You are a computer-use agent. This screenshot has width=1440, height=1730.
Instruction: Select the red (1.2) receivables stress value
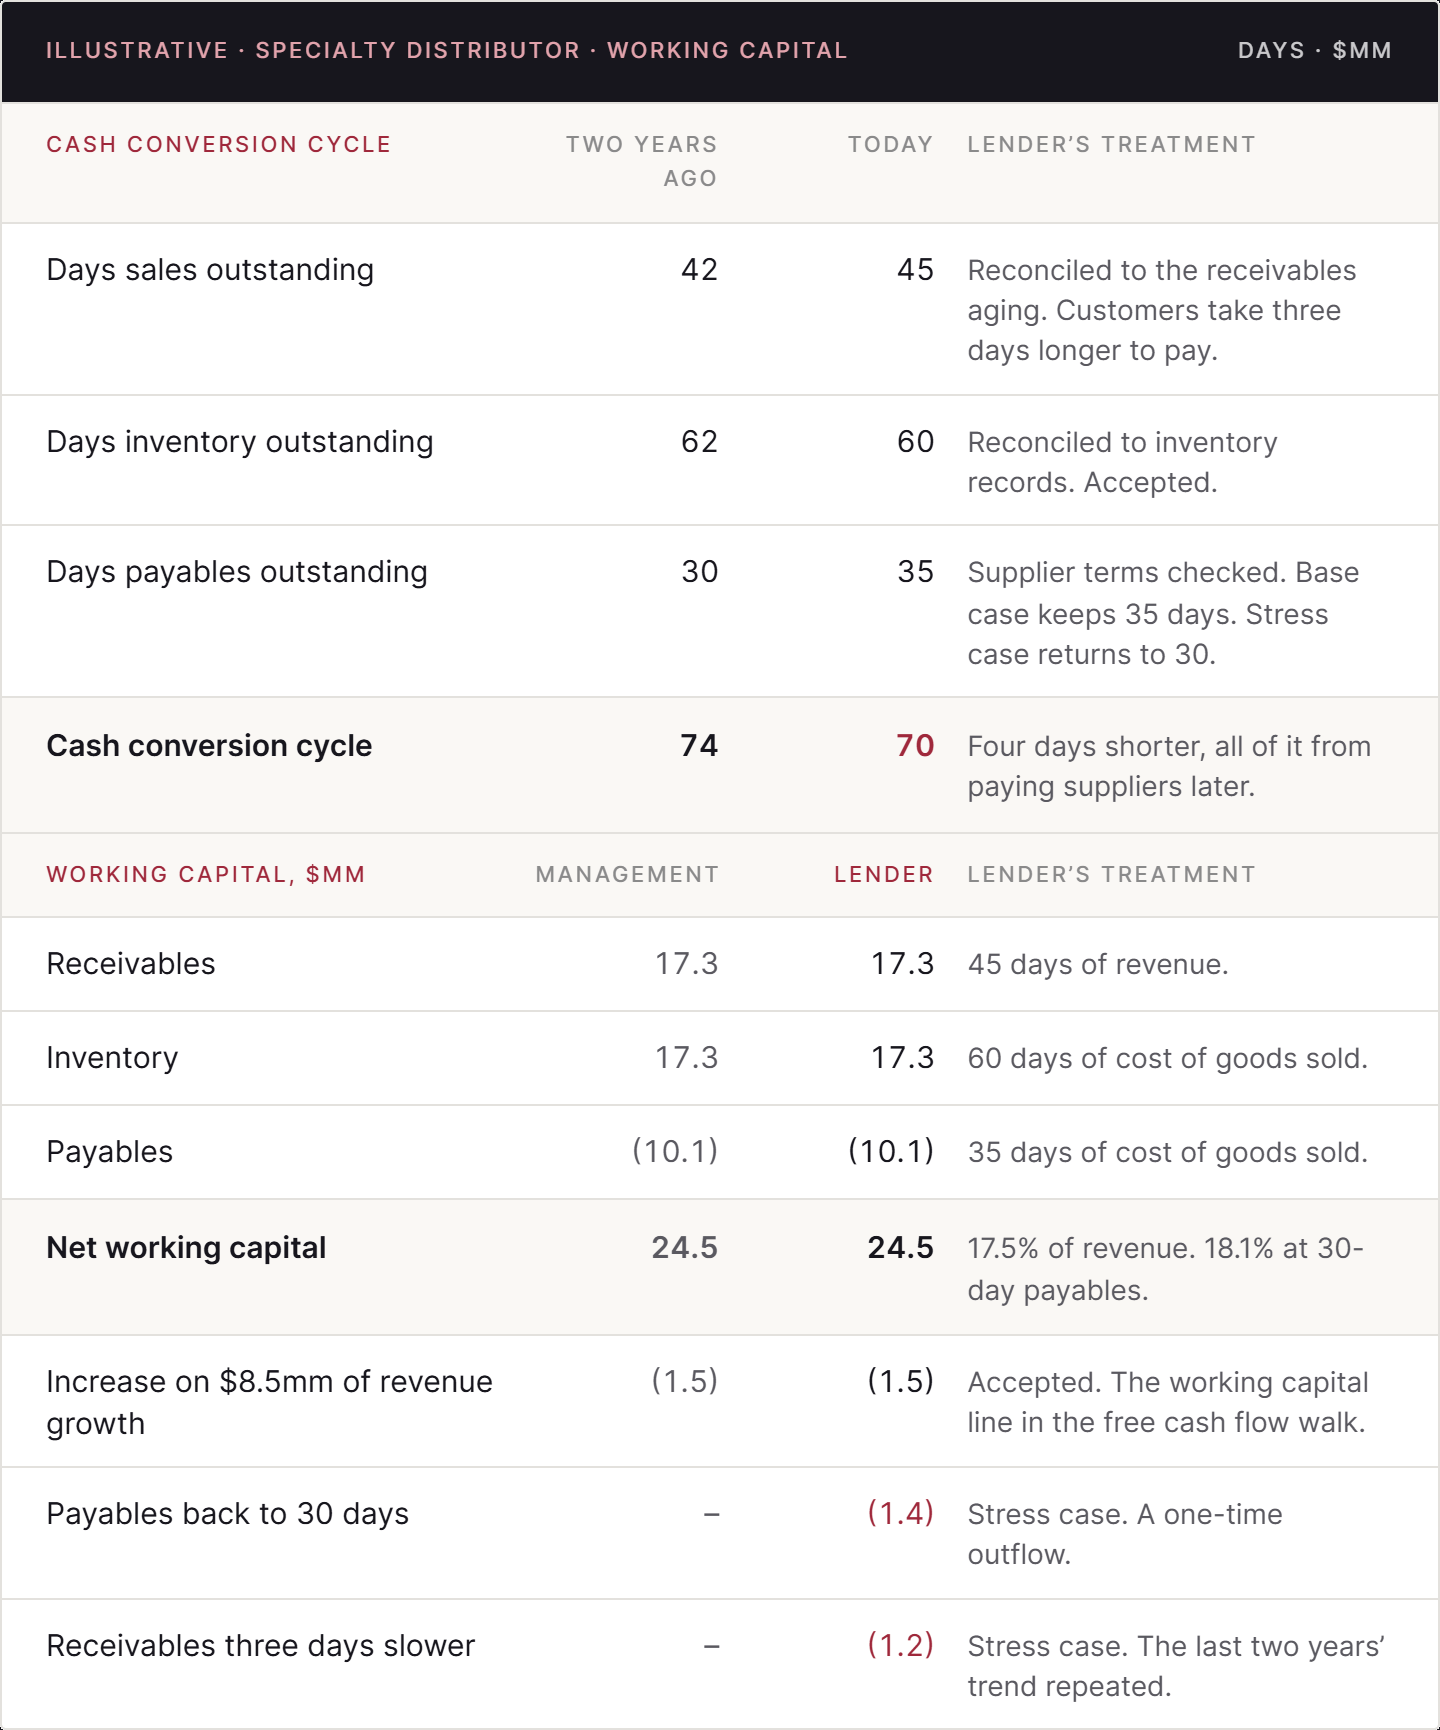click(x=900, y=1646)
